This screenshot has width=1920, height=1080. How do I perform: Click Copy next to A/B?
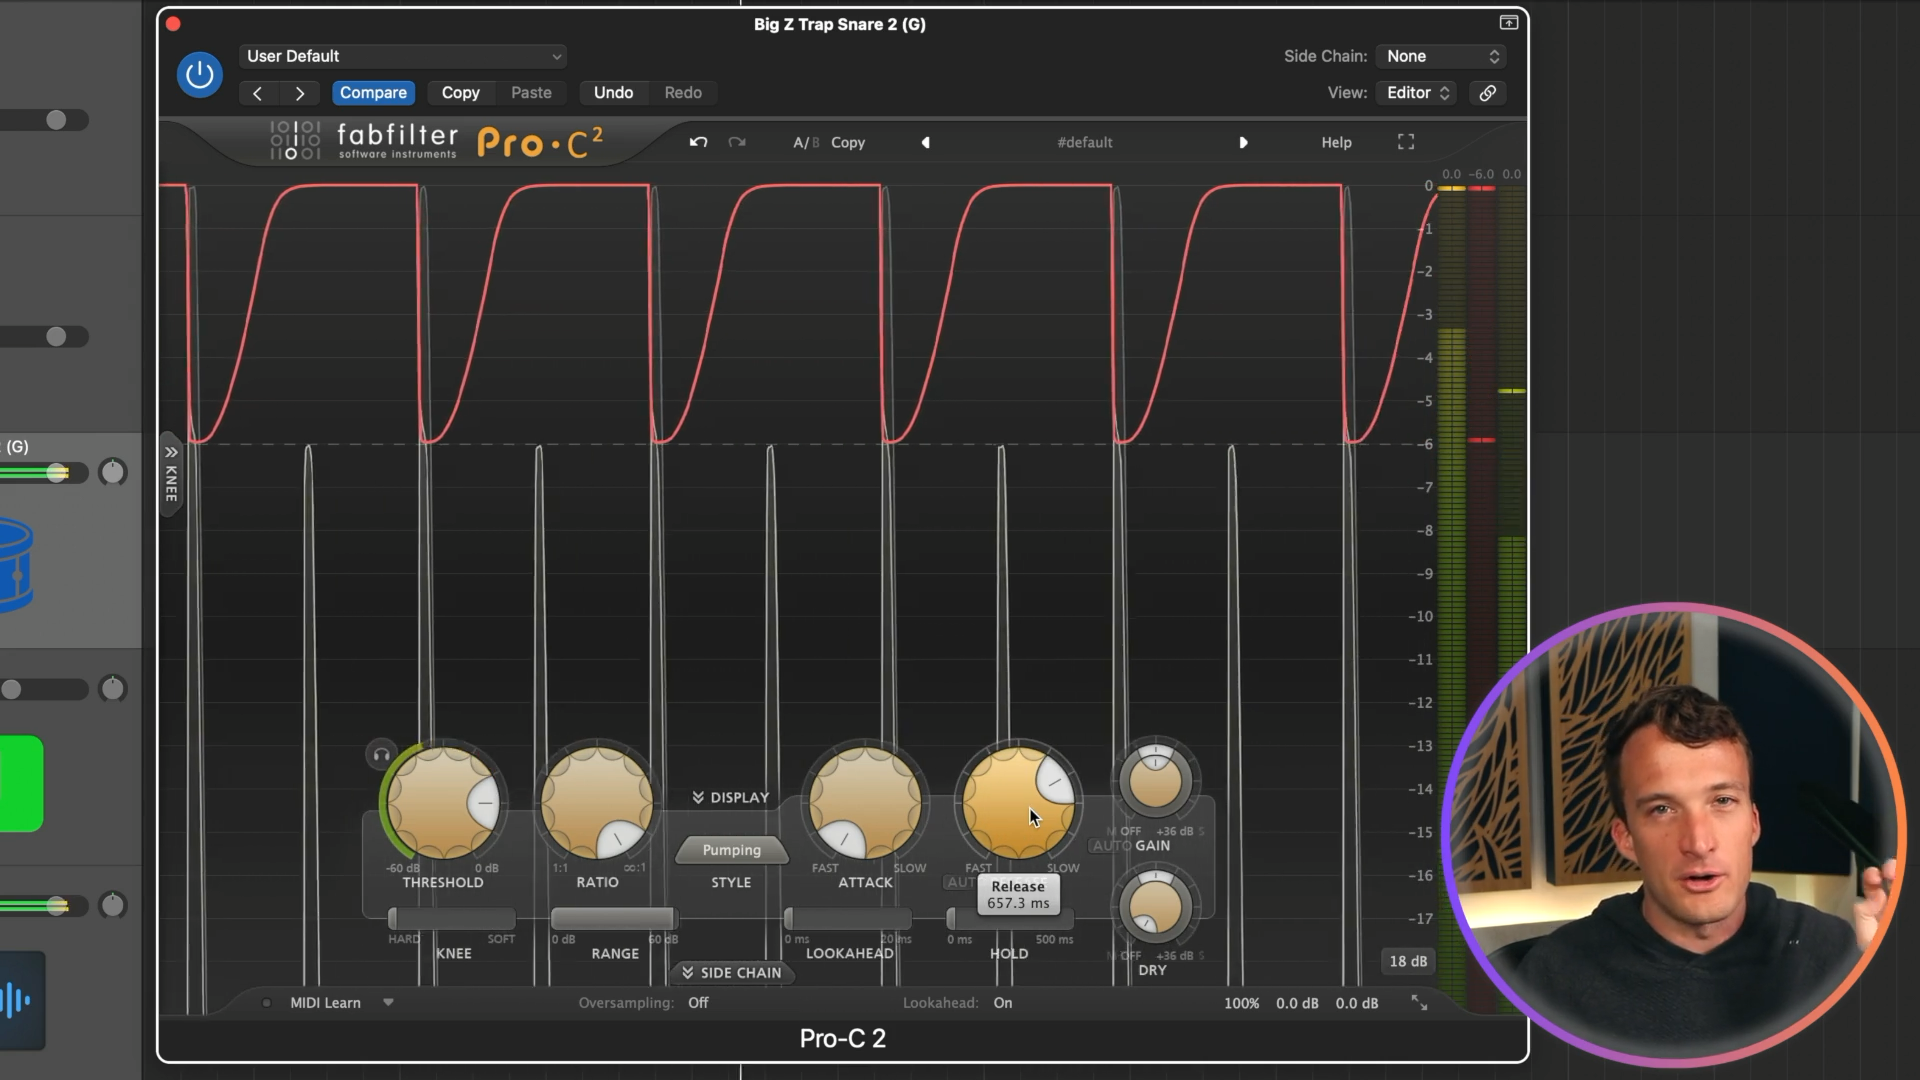pos(848,143)
